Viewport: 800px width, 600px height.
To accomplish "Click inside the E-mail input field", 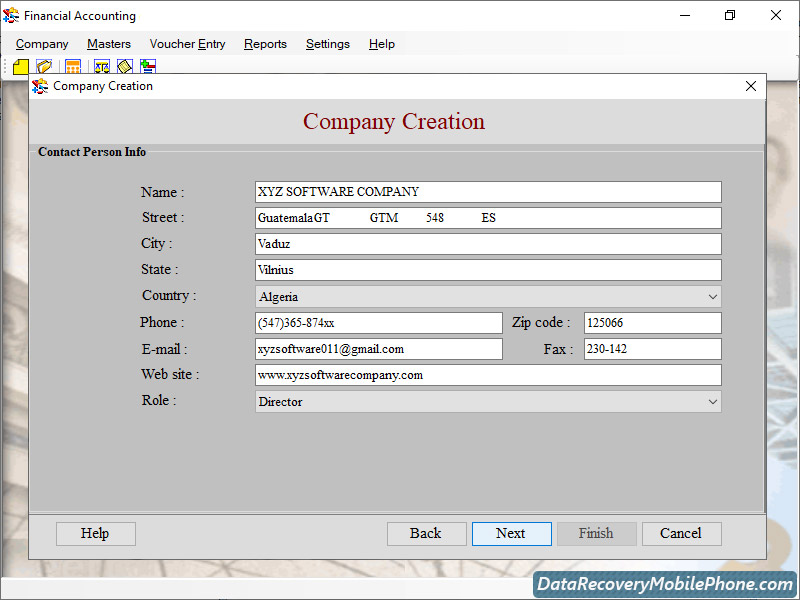I will click(x=378, y=348).
